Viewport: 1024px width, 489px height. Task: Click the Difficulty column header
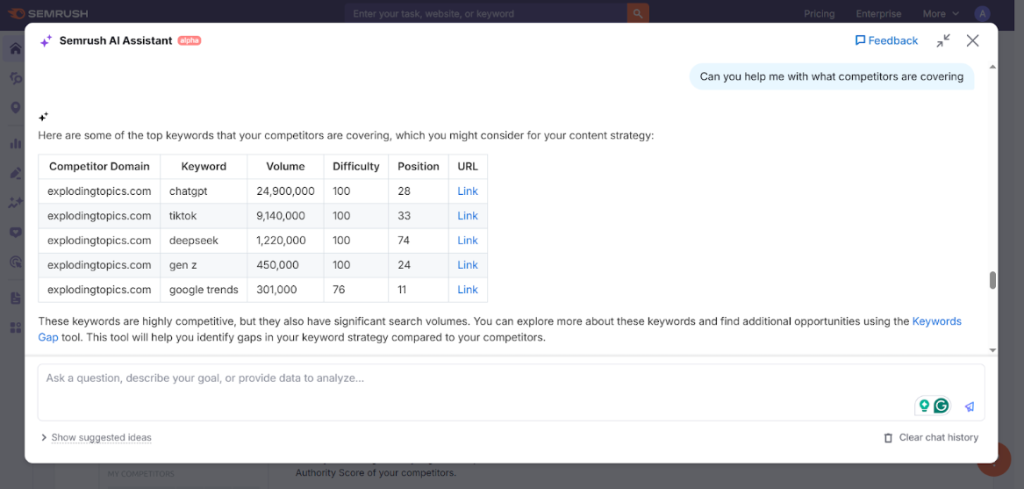click(356, 166)
